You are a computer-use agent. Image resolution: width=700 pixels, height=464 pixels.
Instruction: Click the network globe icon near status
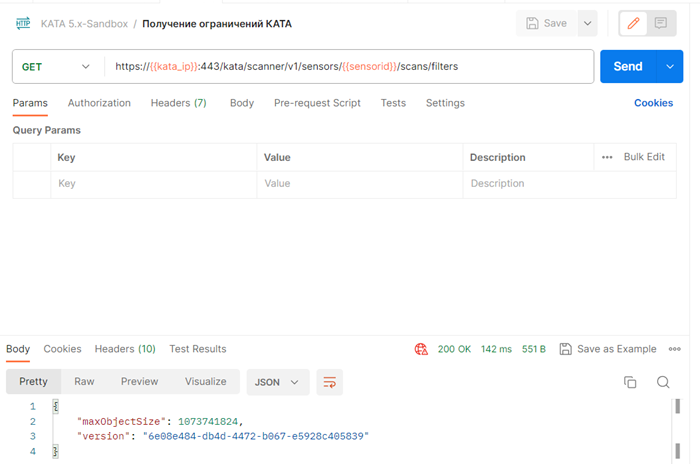[x=421, y=349]
